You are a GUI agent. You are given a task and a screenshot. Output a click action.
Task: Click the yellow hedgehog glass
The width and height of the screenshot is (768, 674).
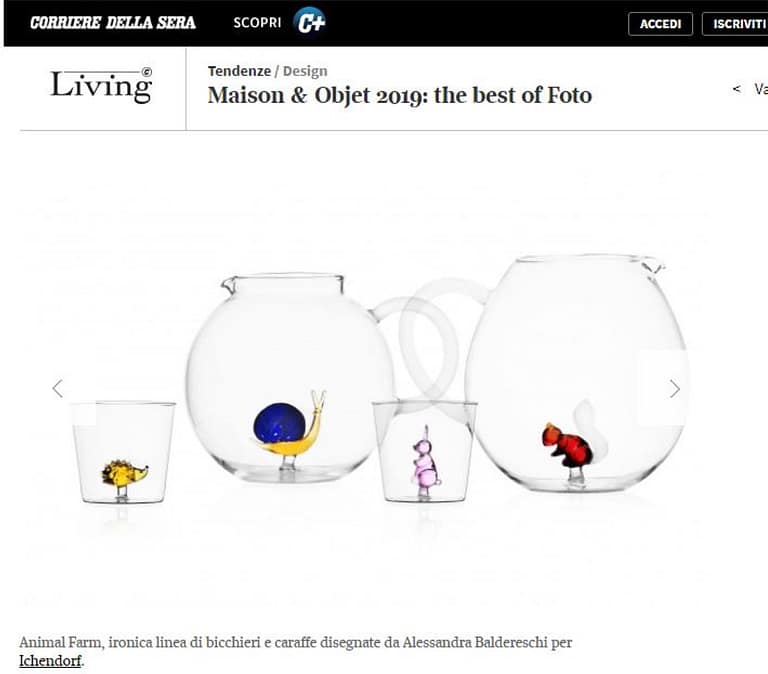pyautogui.click(x=124, y=452)
